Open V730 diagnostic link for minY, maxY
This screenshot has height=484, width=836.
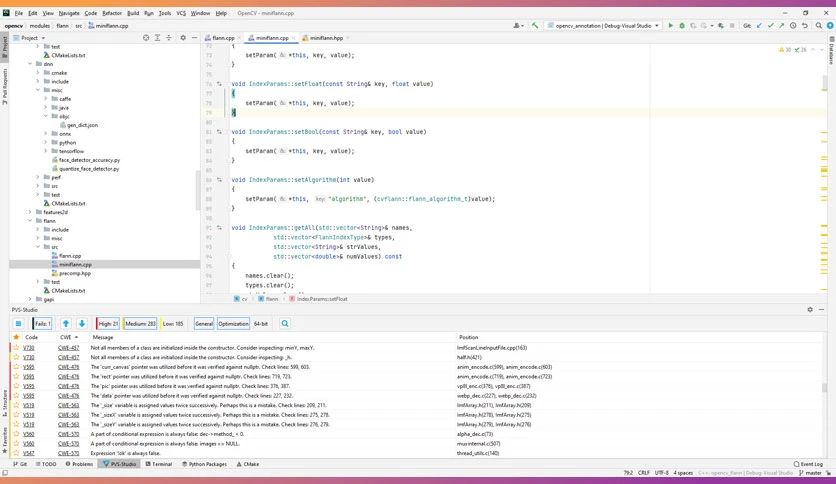tap(28, 348)
